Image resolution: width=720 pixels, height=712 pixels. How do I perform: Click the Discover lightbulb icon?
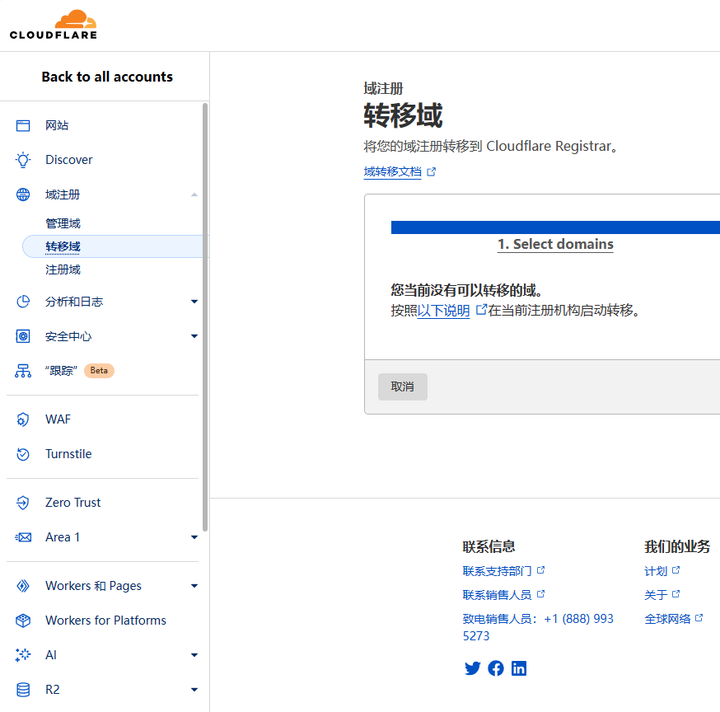point(23,160)
